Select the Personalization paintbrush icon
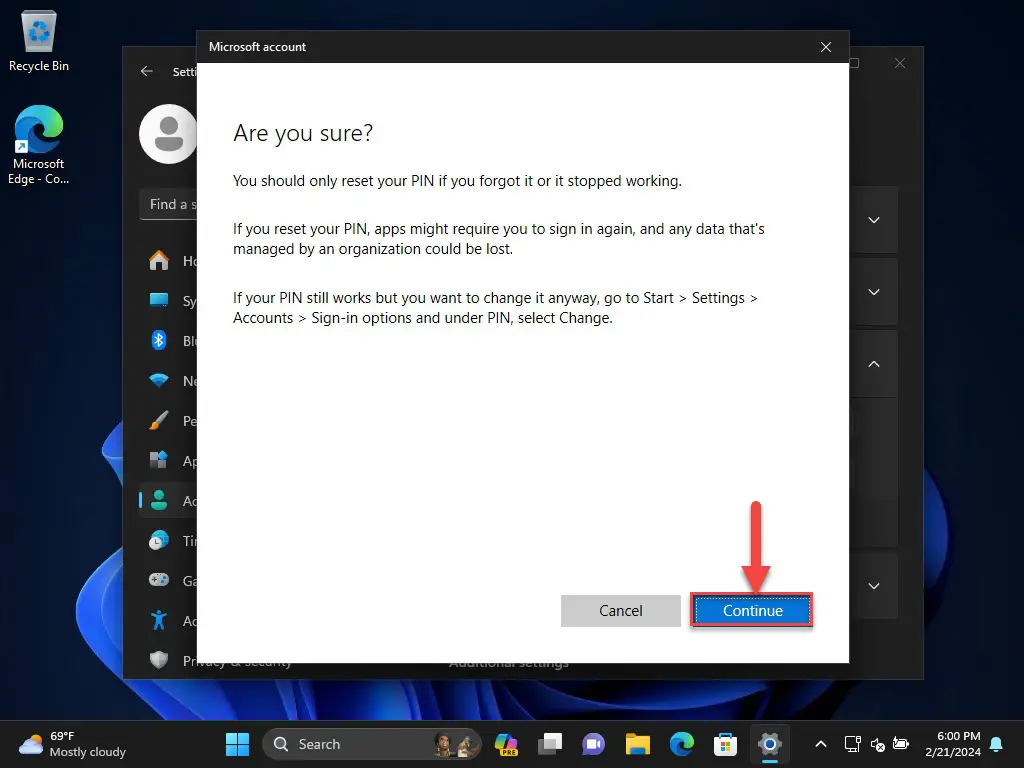Image resolution: width=1024 pixels, height=768 pixels. (159, 421)
